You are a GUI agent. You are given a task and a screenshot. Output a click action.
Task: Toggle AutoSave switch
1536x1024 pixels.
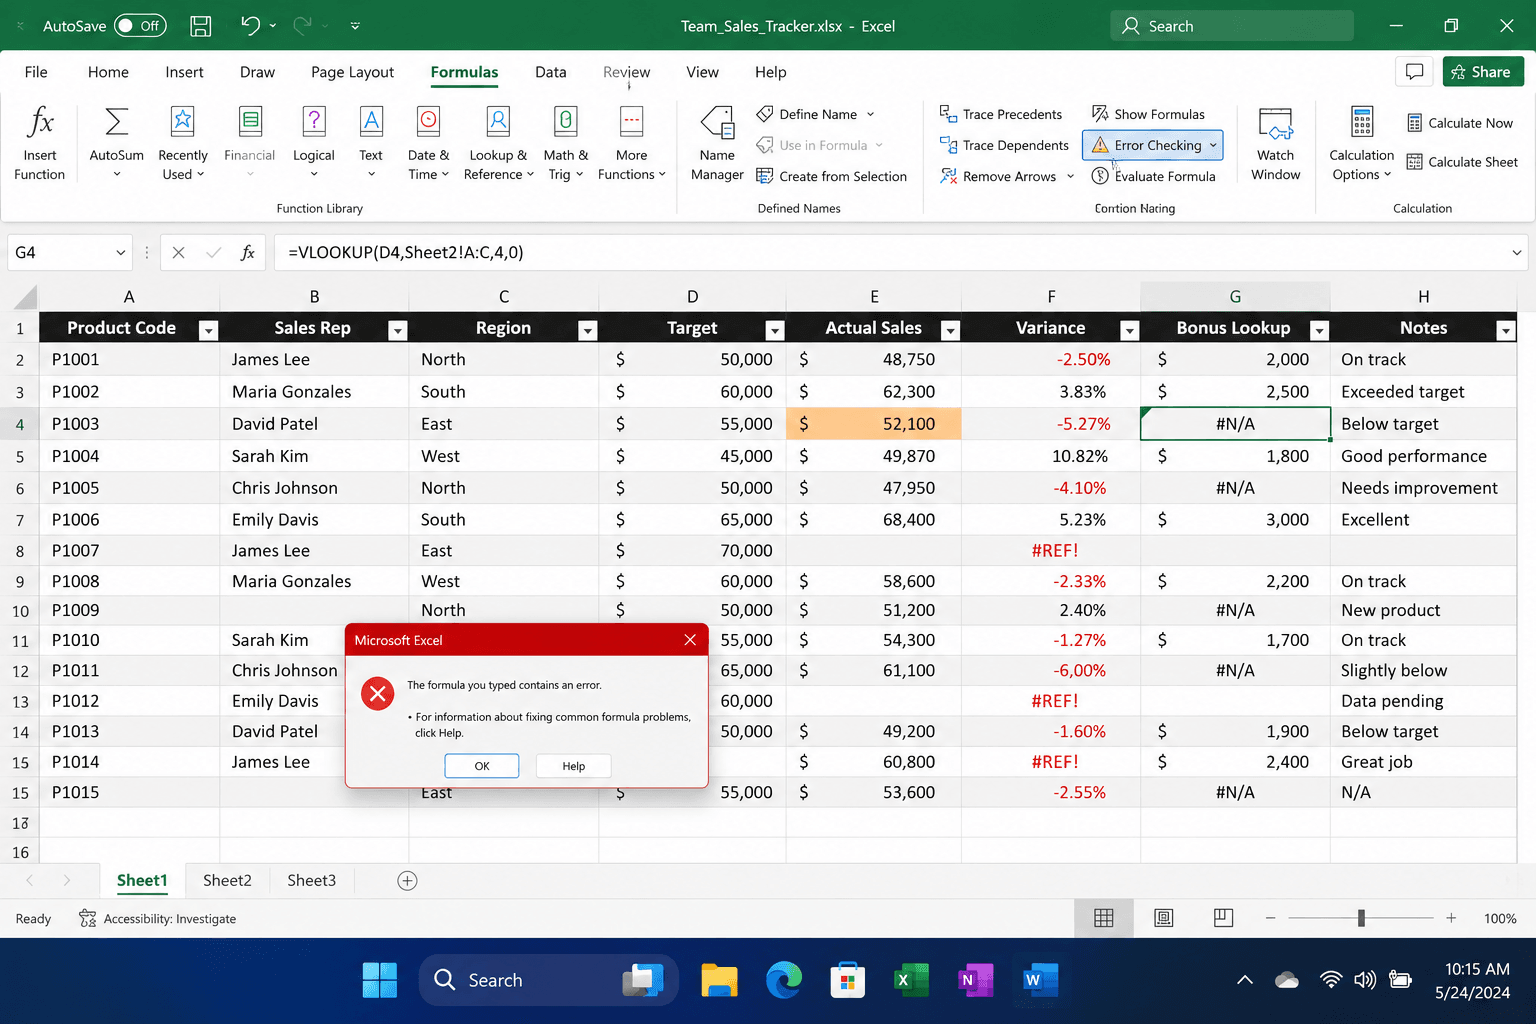[x=140, y=26]
